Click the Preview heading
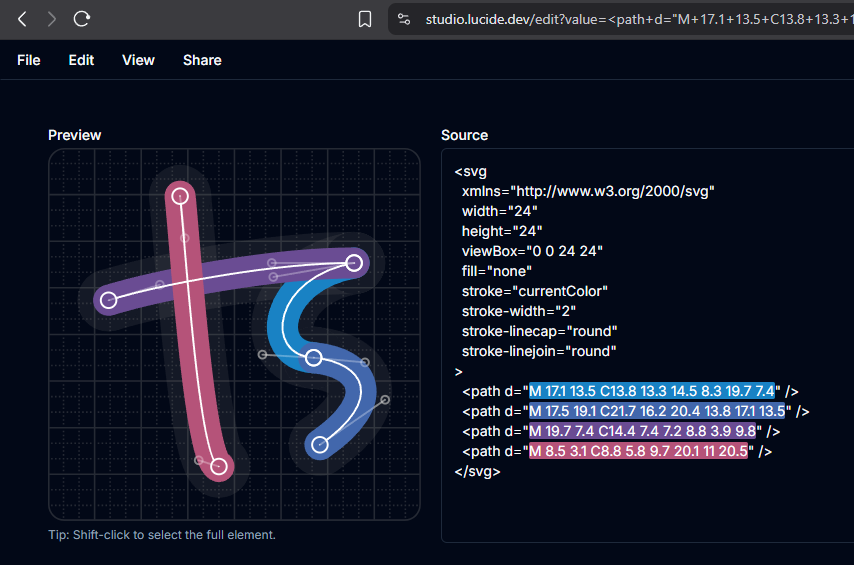This screenshot has height=565, width=854. point(75,135)
